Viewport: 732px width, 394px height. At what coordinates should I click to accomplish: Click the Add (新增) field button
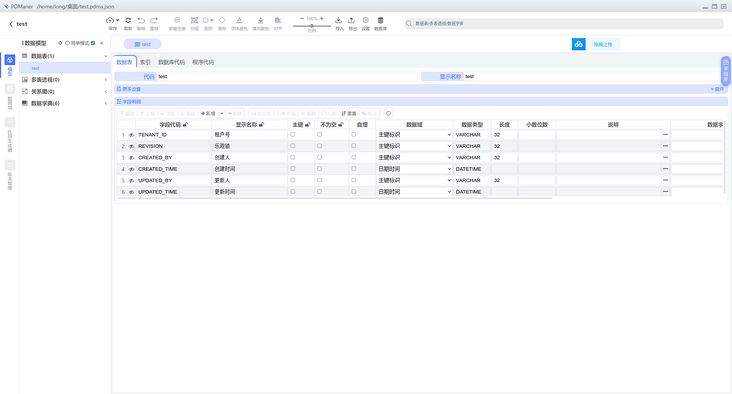pos(208,113)
